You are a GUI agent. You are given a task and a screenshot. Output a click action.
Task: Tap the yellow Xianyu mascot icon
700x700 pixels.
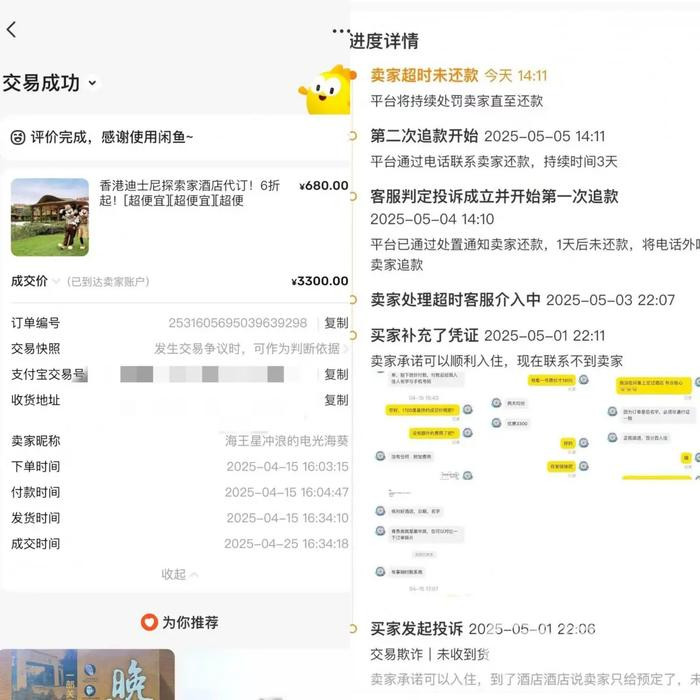(327, 90)
